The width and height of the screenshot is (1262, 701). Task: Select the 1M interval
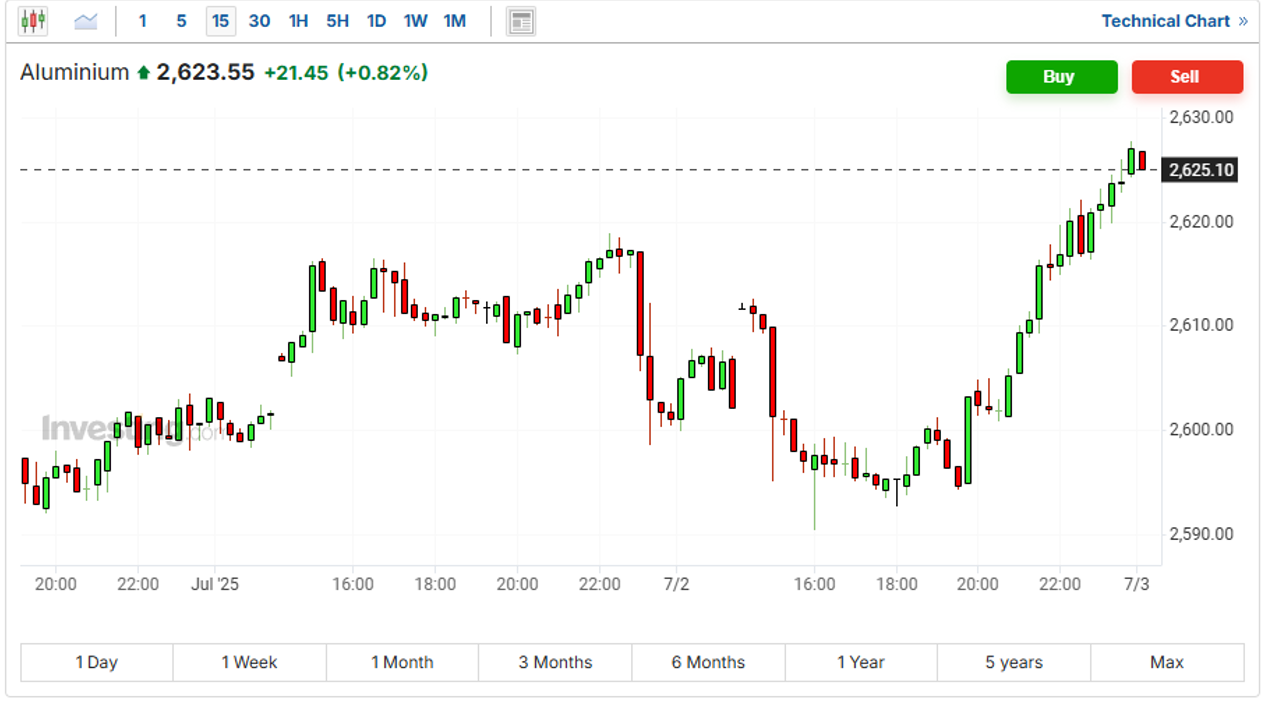click(455, 21)
